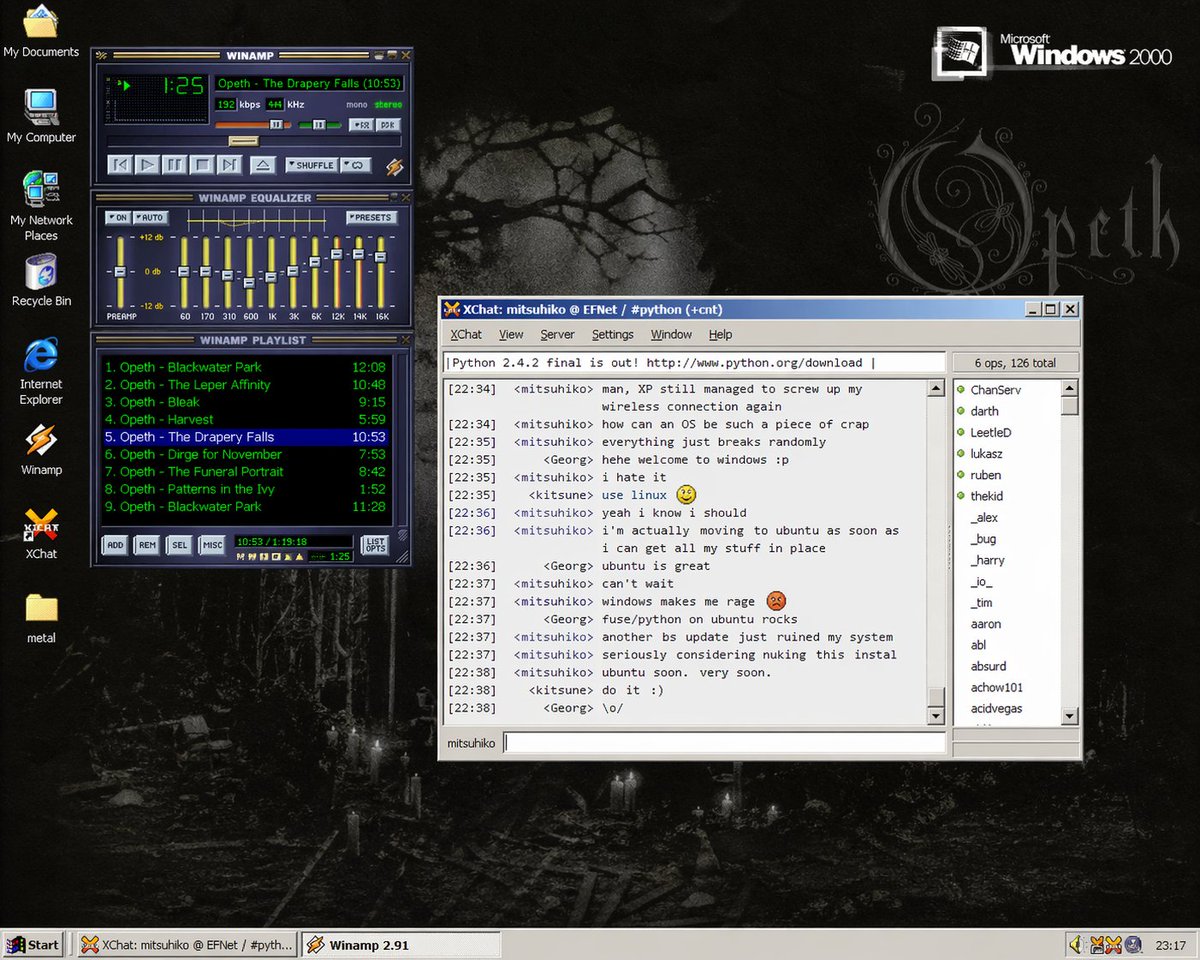The width and height of the screenshot is (1200, 960).
Task: Open the metal folder on the desktop
Action: [x=41, y=617]
